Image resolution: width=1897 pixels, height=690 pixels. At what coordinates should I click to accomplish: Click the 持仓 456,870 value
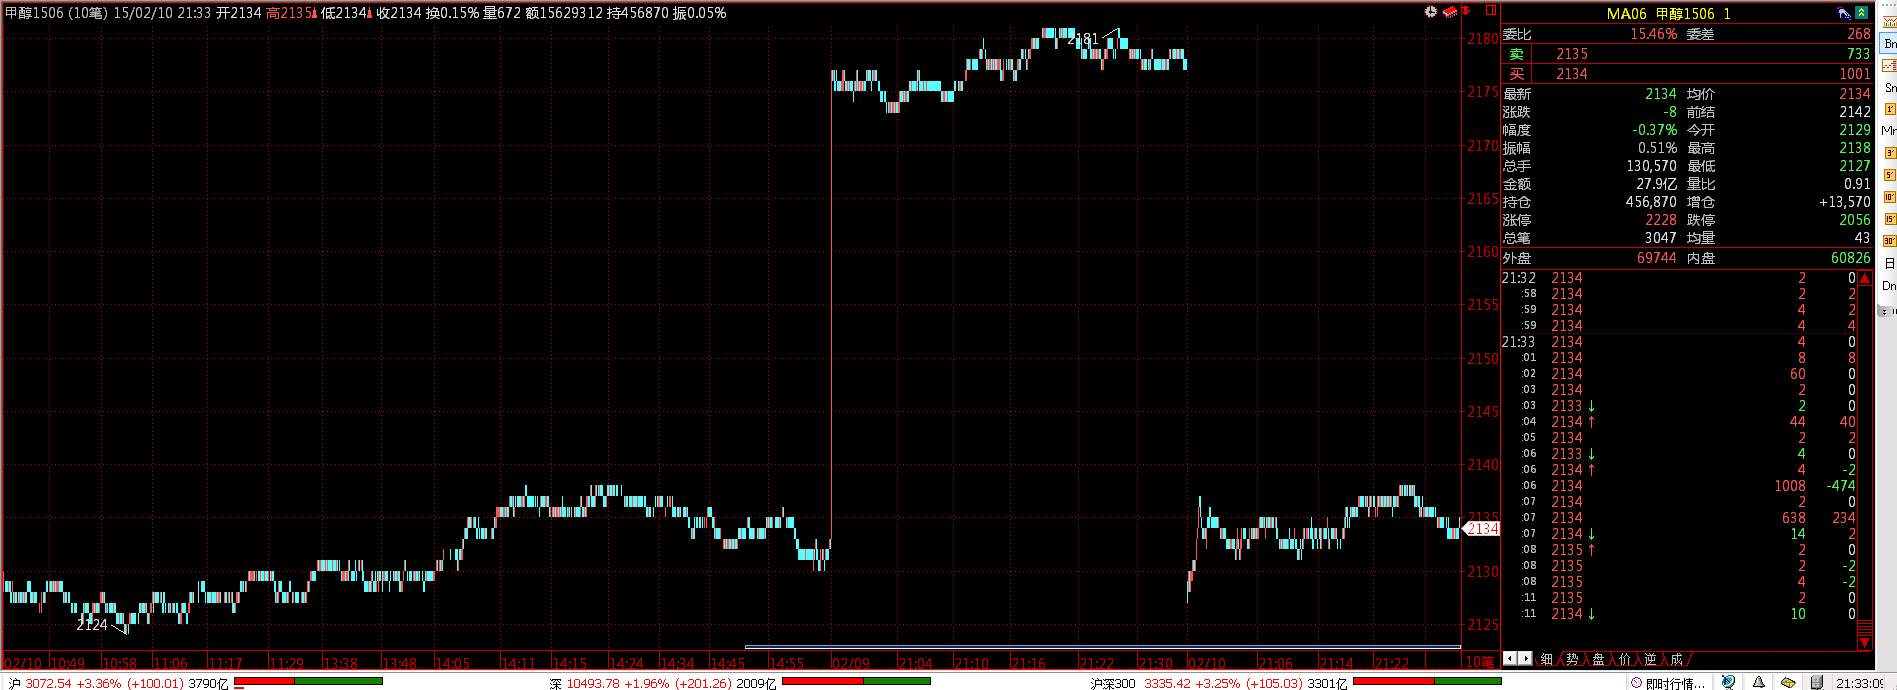click(x=1650, y=202)
